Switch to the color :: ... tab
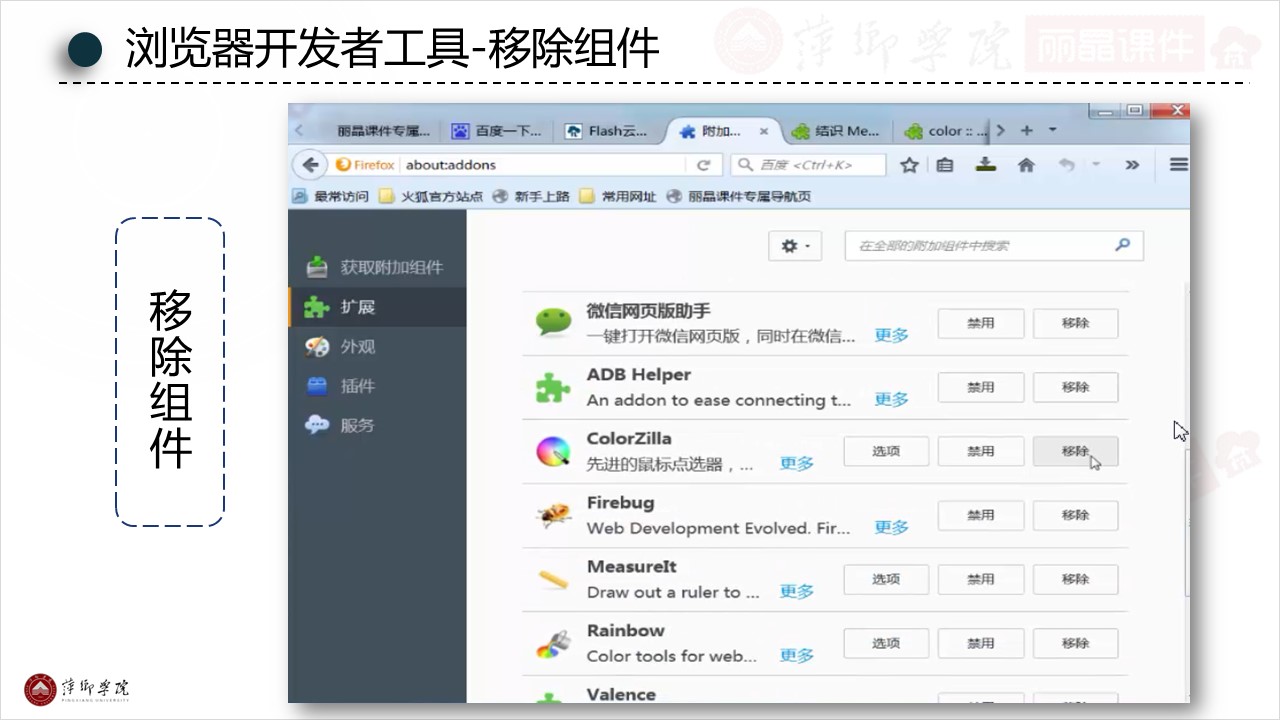 [x=946, y=131]
